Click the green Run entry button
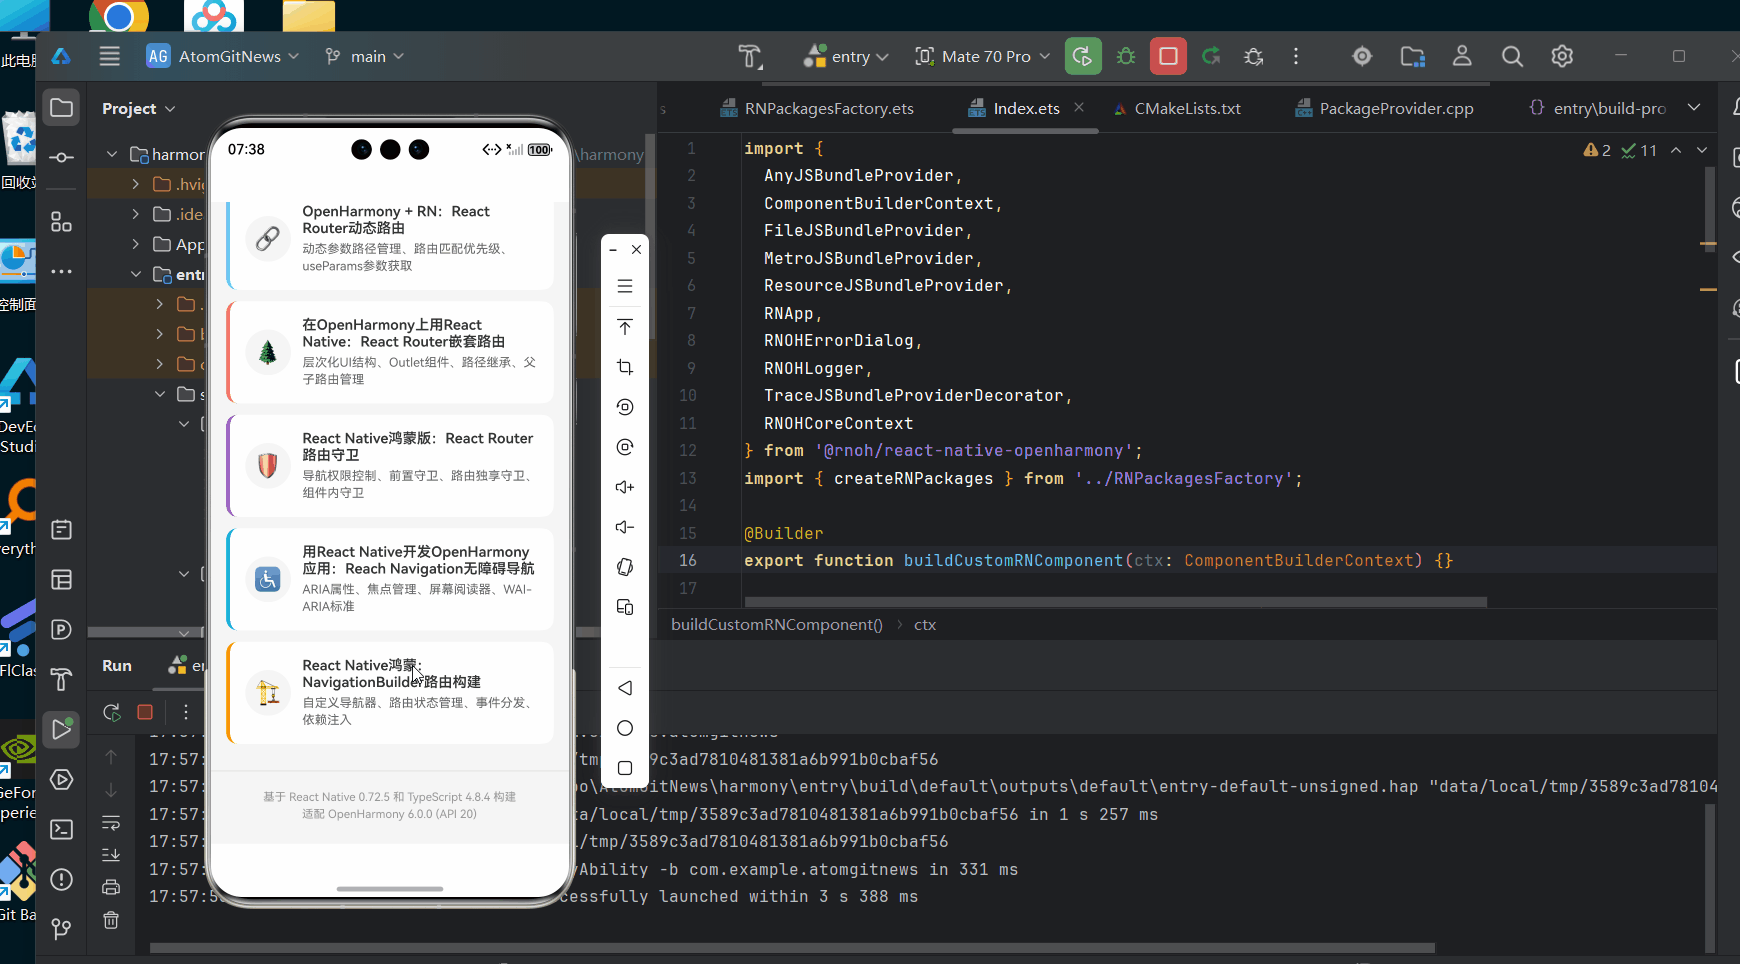The height and width of the screenshot is (964, 1740). 1083,56
